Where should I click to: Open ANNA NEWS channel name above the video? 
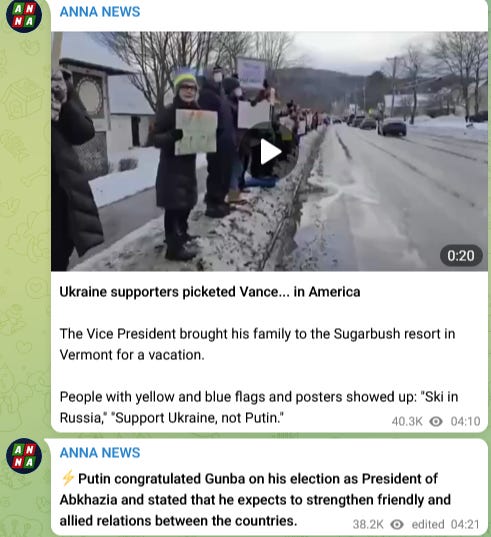click(x=100, y=12)
